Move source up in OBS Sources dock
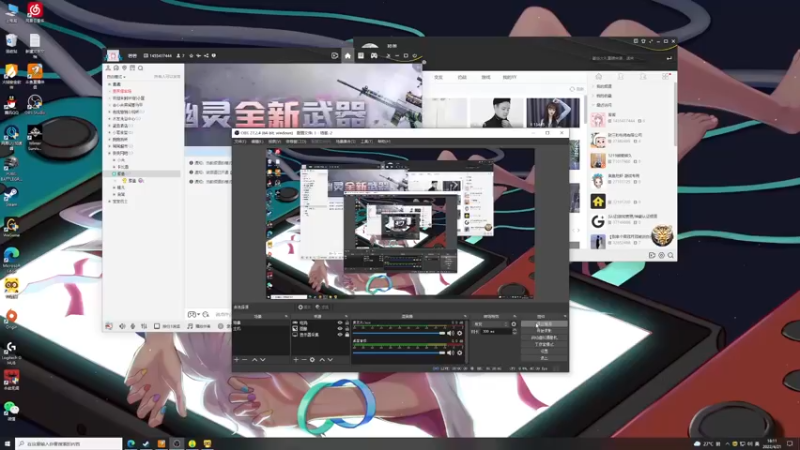 pos(322,360)
